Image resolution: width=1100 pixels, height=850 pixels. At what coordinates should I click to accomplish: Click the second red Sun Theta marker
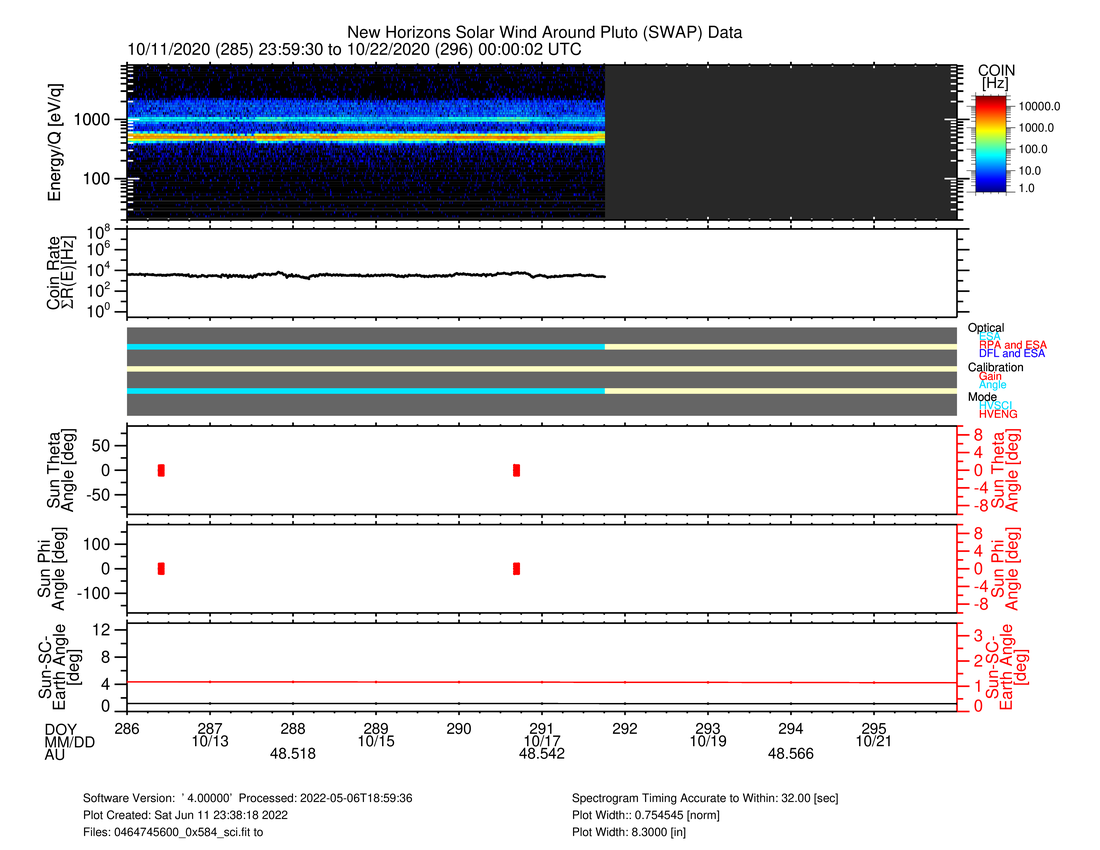[516, 470]
